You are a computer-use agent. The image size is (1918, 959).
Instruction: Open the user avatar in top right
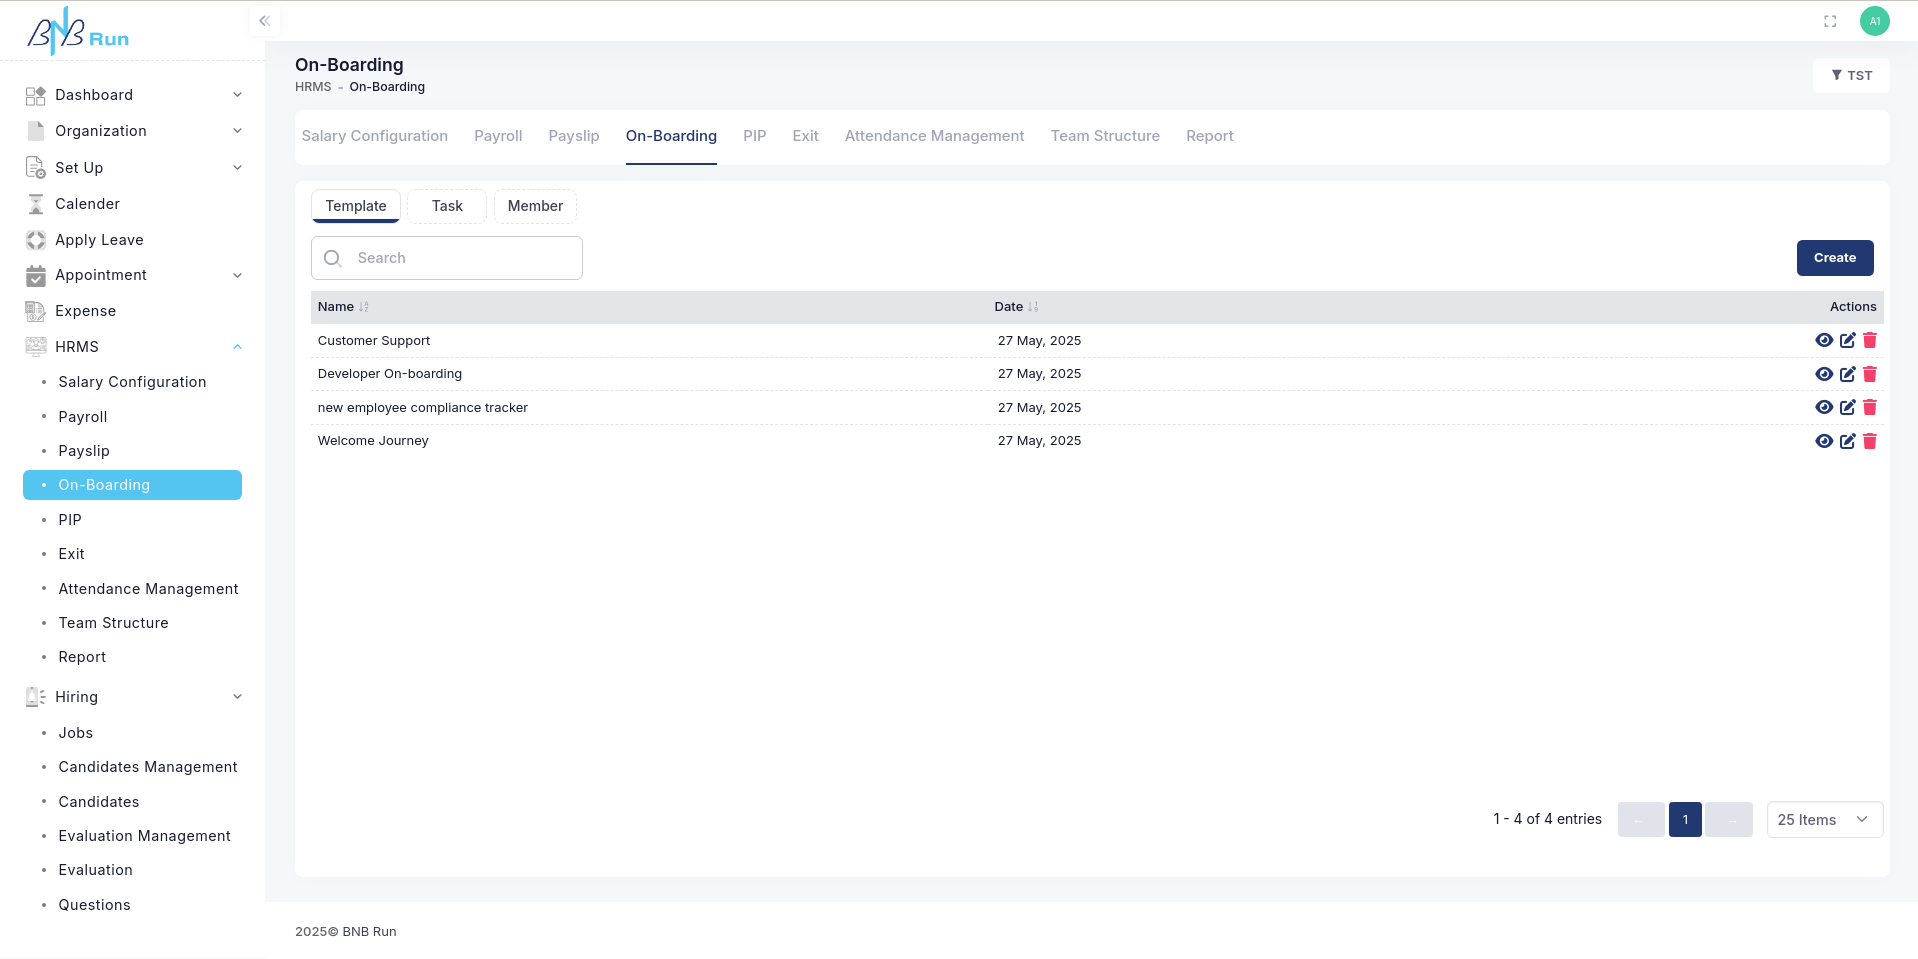1874,21
